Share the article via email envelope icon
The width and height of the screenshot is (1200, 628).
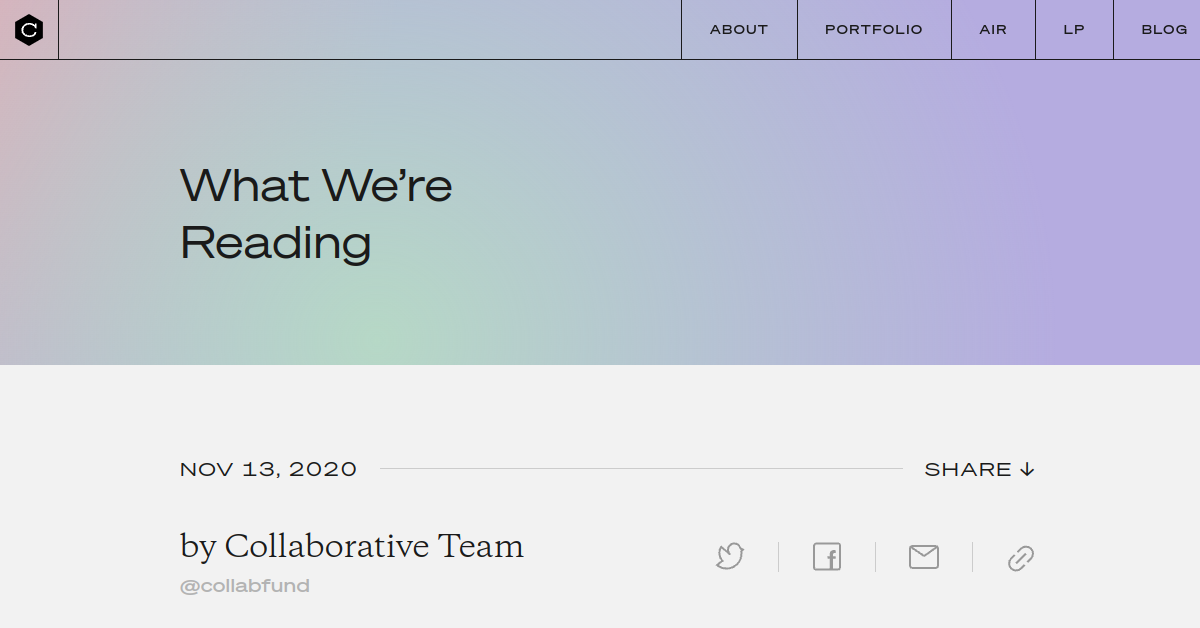(x=923, y=557)
